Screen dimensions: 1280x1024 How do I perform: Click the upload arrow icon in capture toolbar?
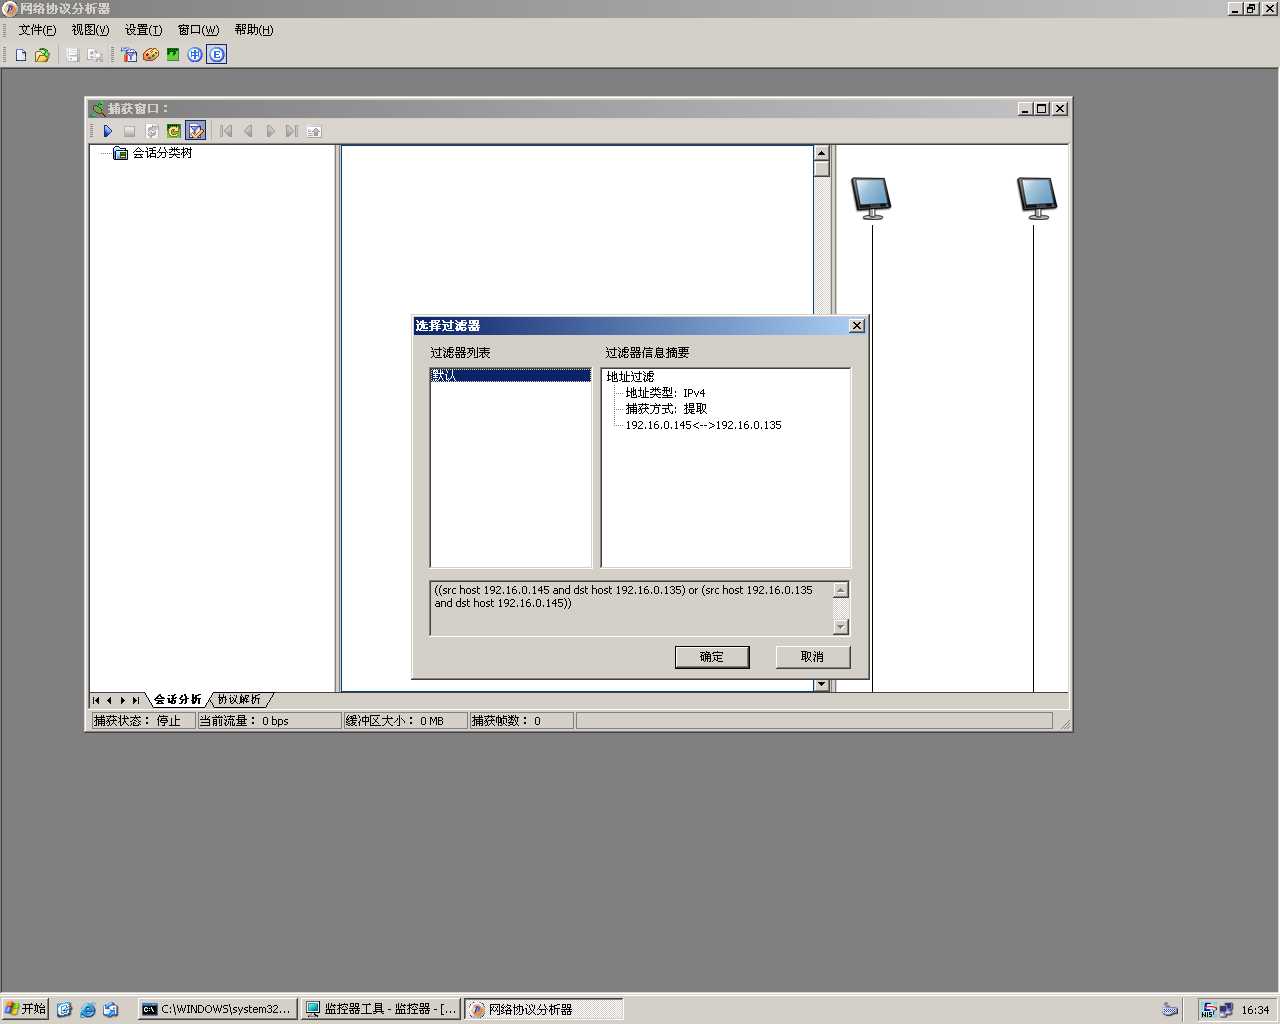pyautogui.click(x=314, y=131)
